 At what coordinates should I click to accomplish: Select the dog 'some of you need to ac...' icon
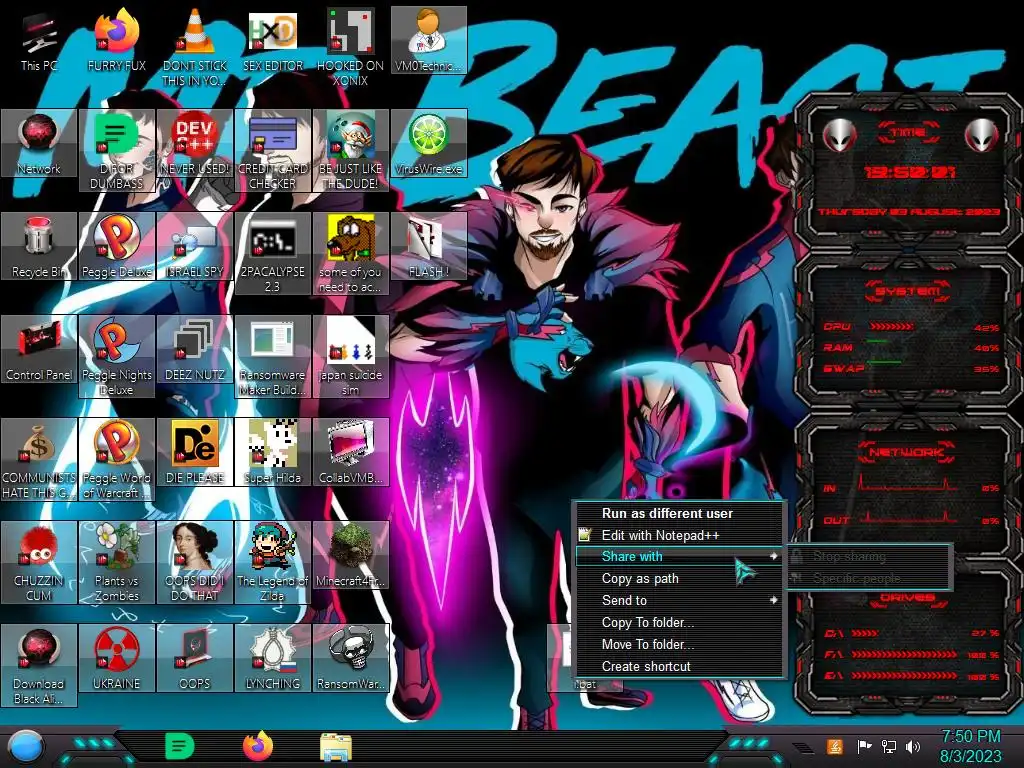click(350, 253)
